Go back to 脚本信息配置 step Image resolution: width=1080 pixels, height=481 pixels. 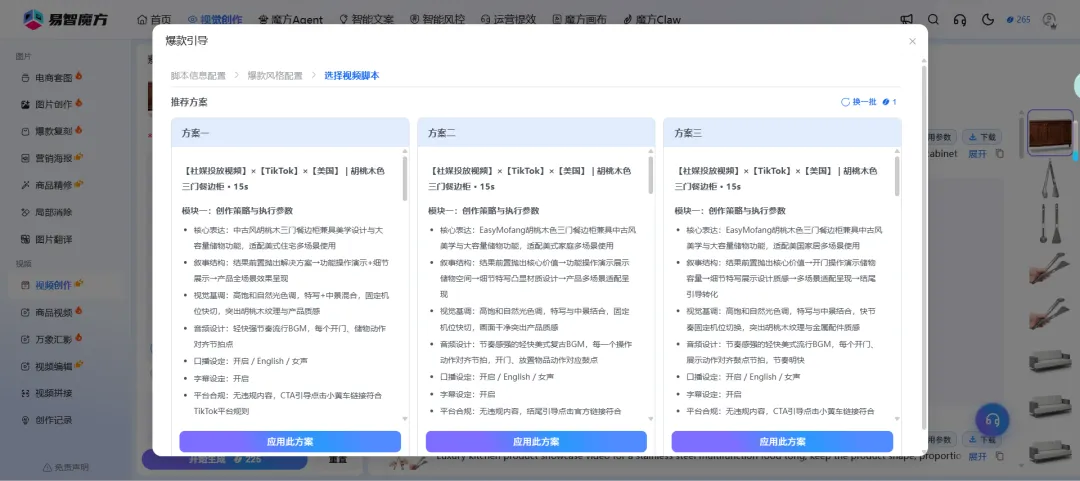(198, 76)
